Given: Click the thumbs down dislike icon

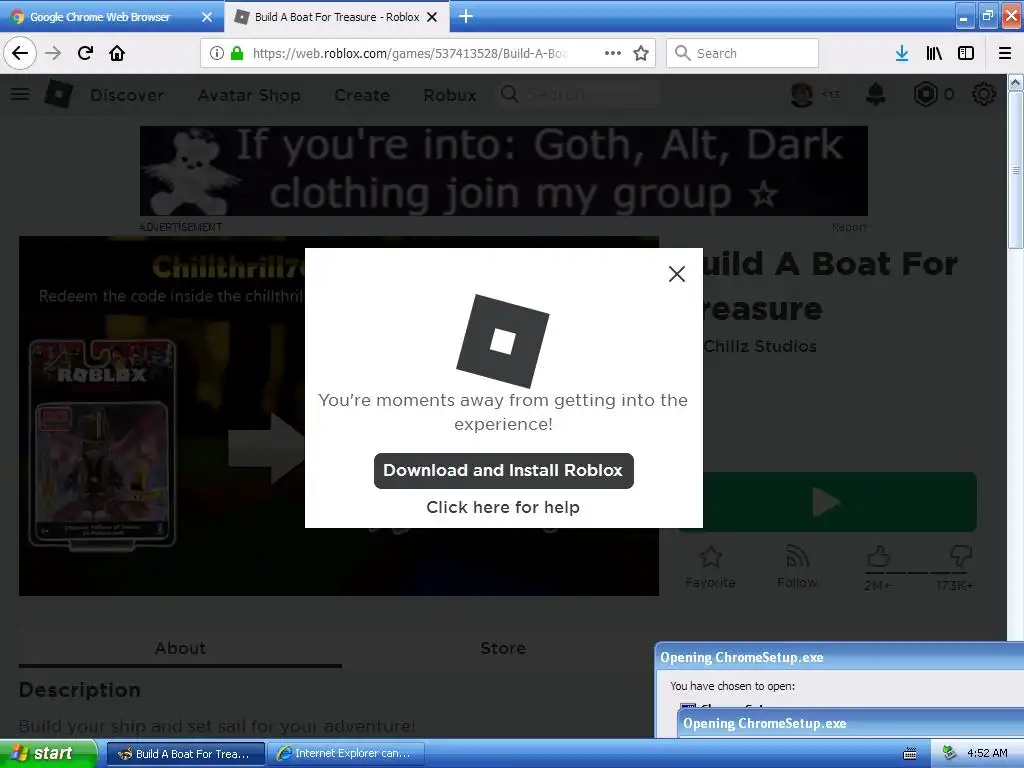Looking at the screenshot, I should click(x=960, y=557).
